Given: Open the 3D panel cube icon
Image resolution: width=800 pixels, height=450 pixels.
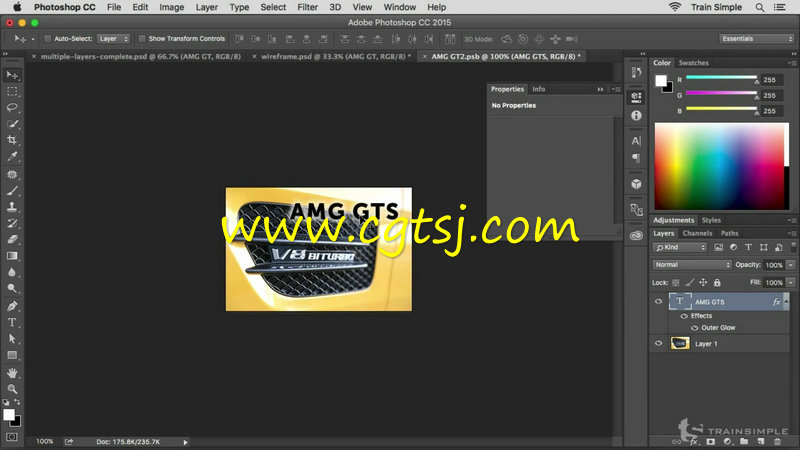Looking at the screenshot, I should tap(636, 184).
